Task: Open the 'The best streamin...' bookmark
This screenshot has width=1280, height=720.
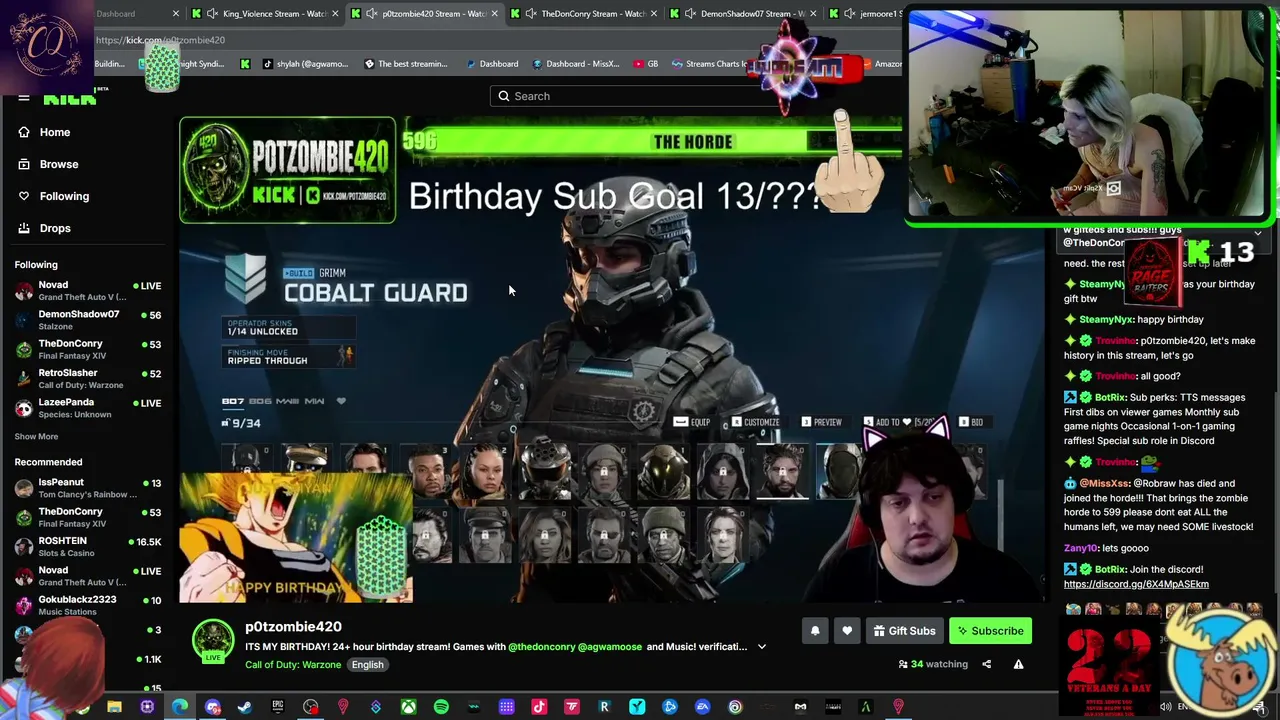Action: pos(406,64)
